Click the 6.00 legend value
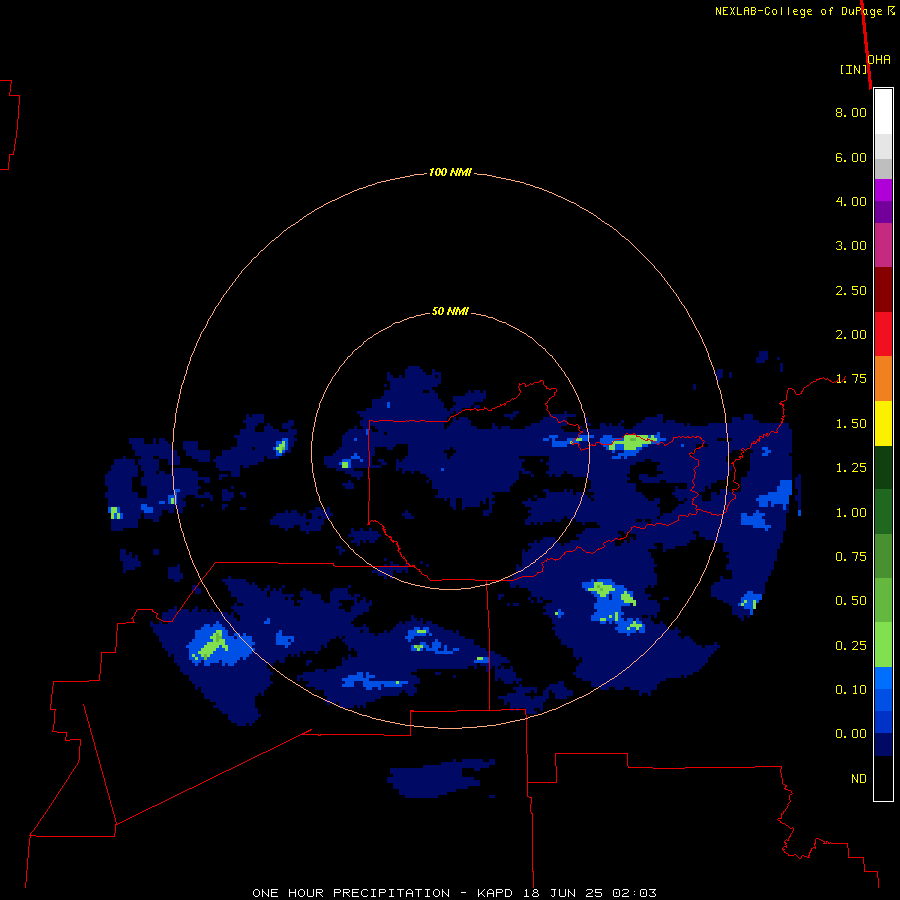 (x=851, y=157)
